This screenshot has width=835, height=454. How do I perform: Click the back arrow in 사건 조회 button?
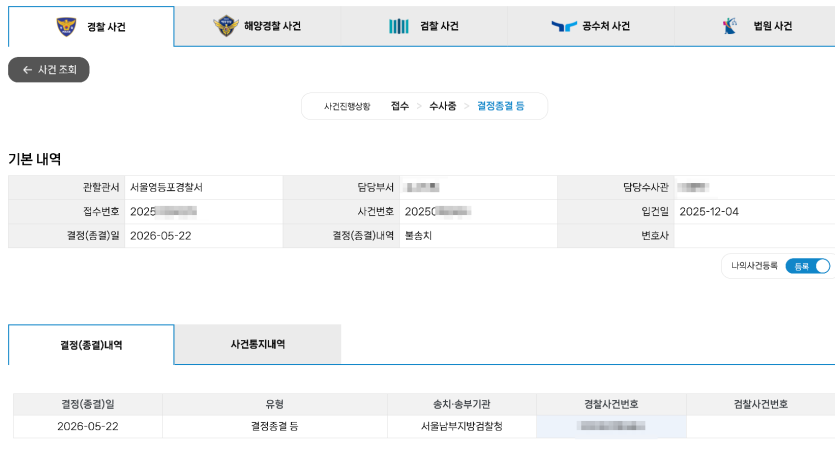coord(27,70)
